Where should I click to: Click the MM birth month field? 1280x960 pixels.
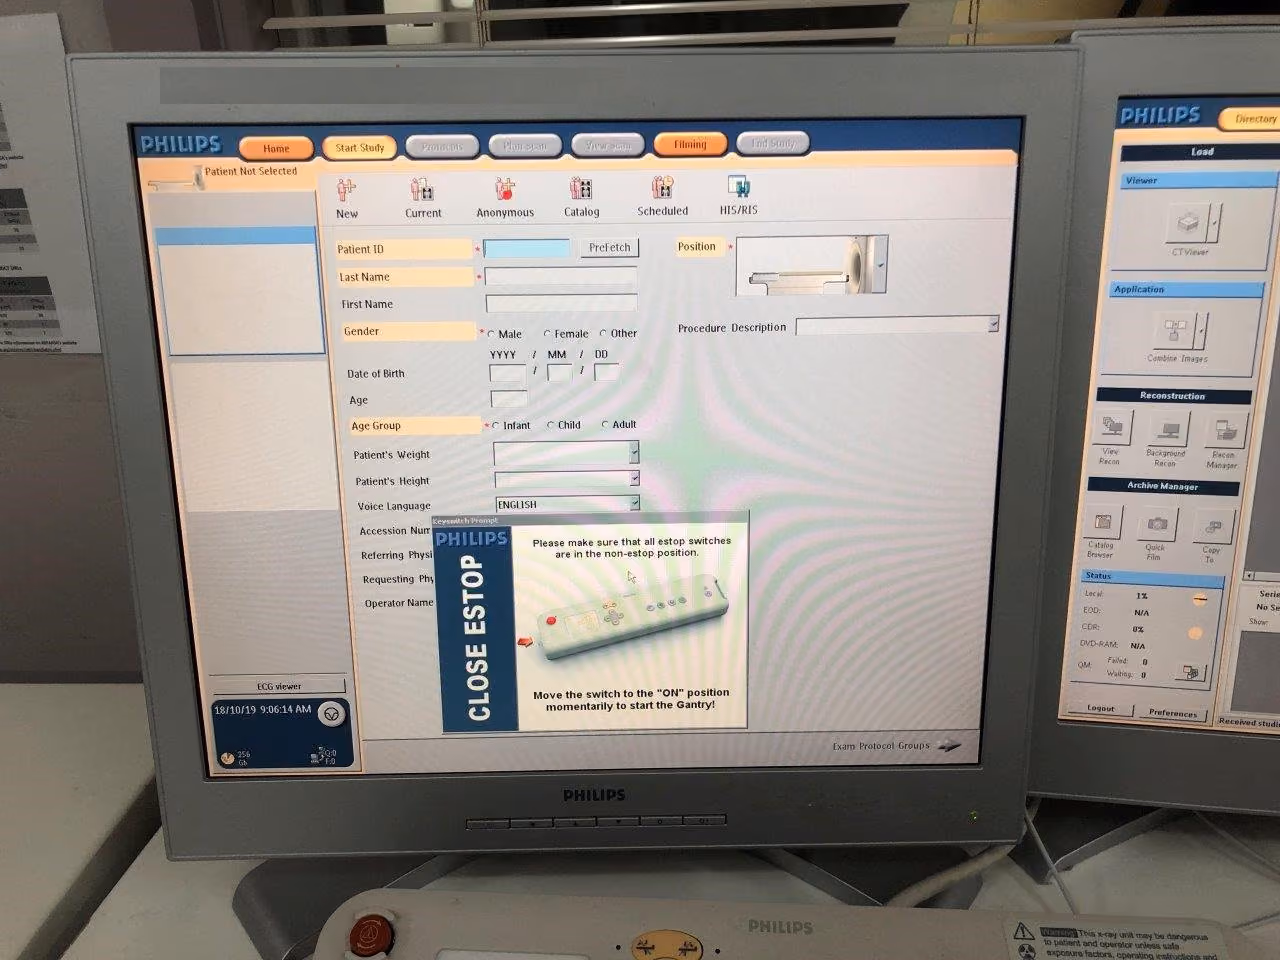tap(560, 372)
